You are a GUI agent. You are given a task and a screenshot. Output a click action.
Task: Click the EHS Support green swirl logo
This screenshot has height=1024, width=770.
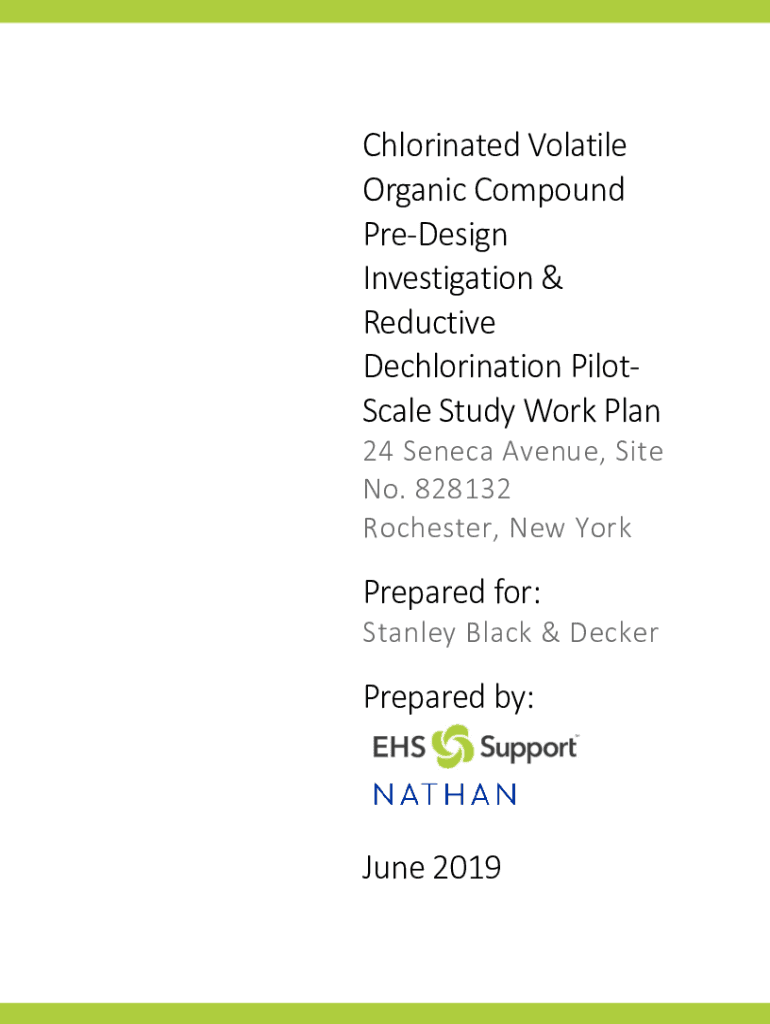tap(453, 746)
